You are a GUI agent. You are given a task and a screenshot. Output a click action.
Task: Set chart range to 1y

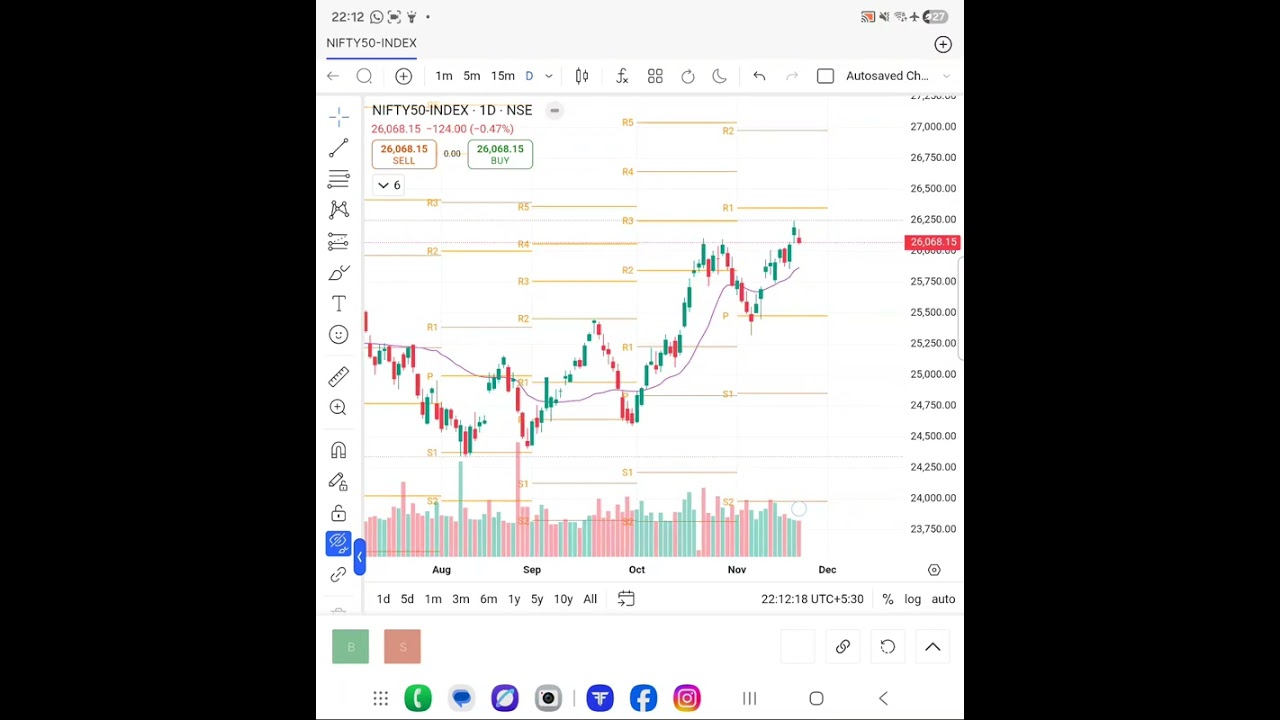tap(514, 599)
